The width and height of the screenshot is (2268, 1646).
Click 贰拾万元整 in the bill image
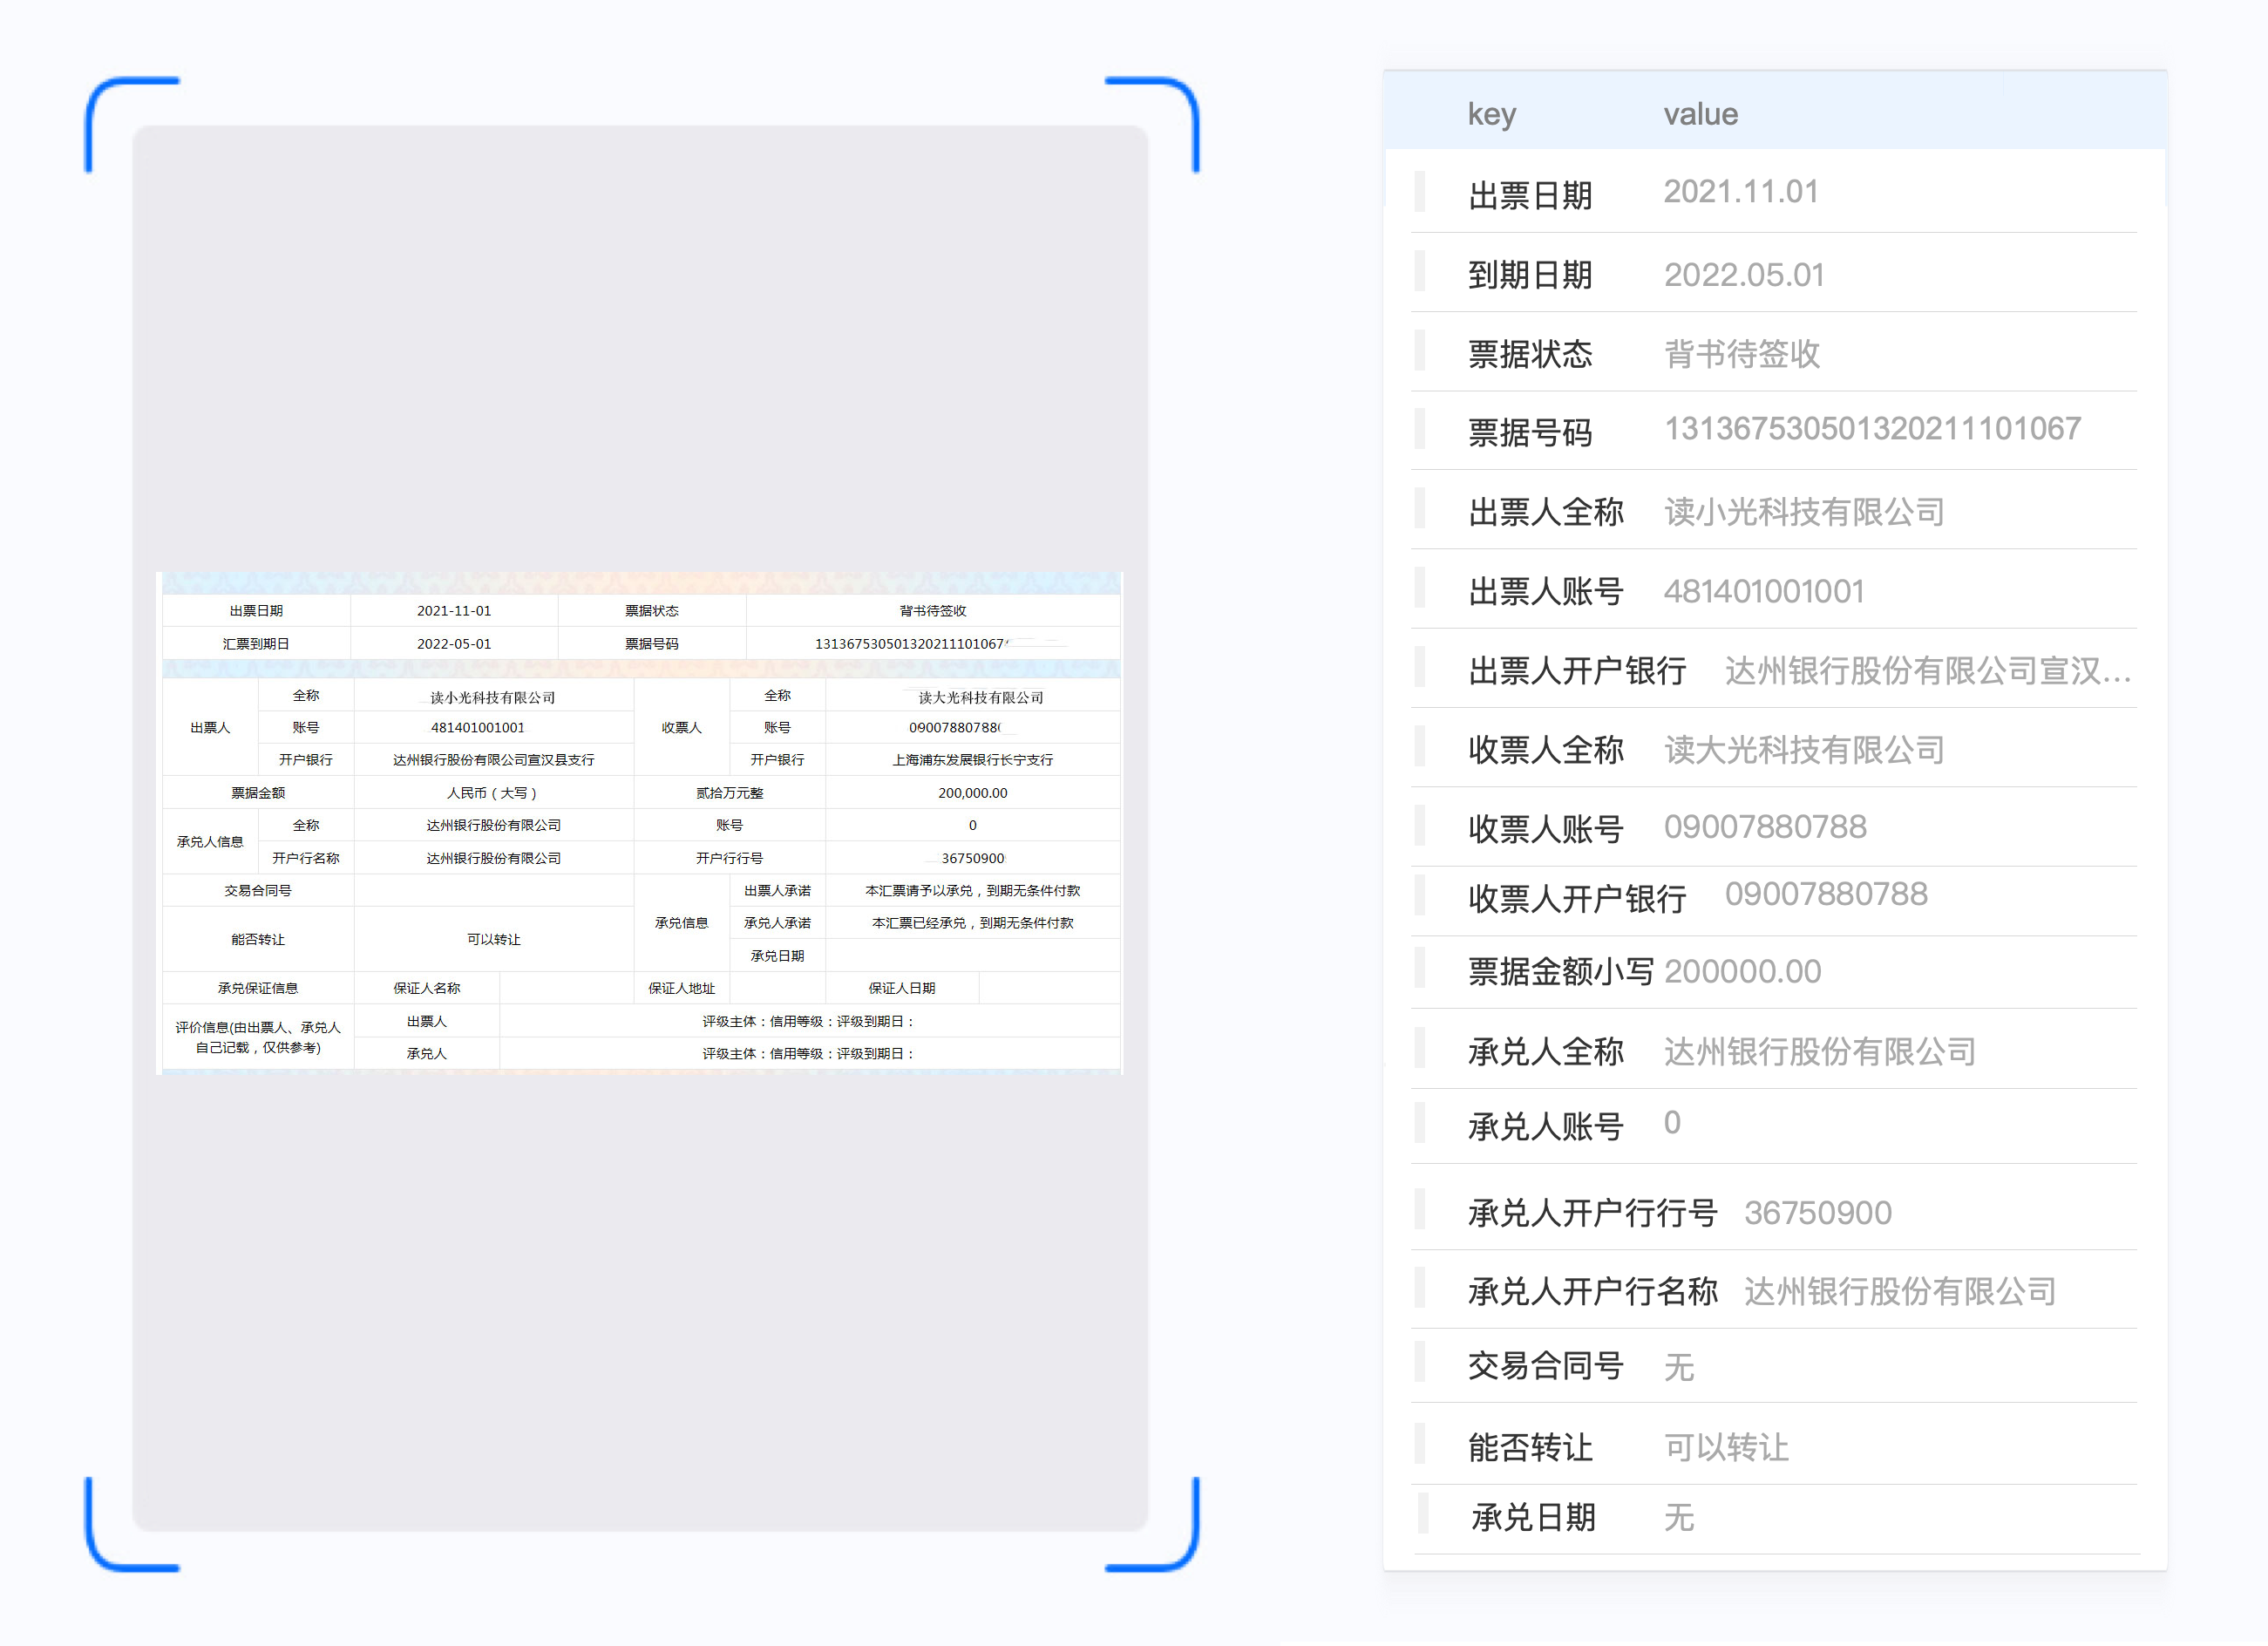coord(730,793)
